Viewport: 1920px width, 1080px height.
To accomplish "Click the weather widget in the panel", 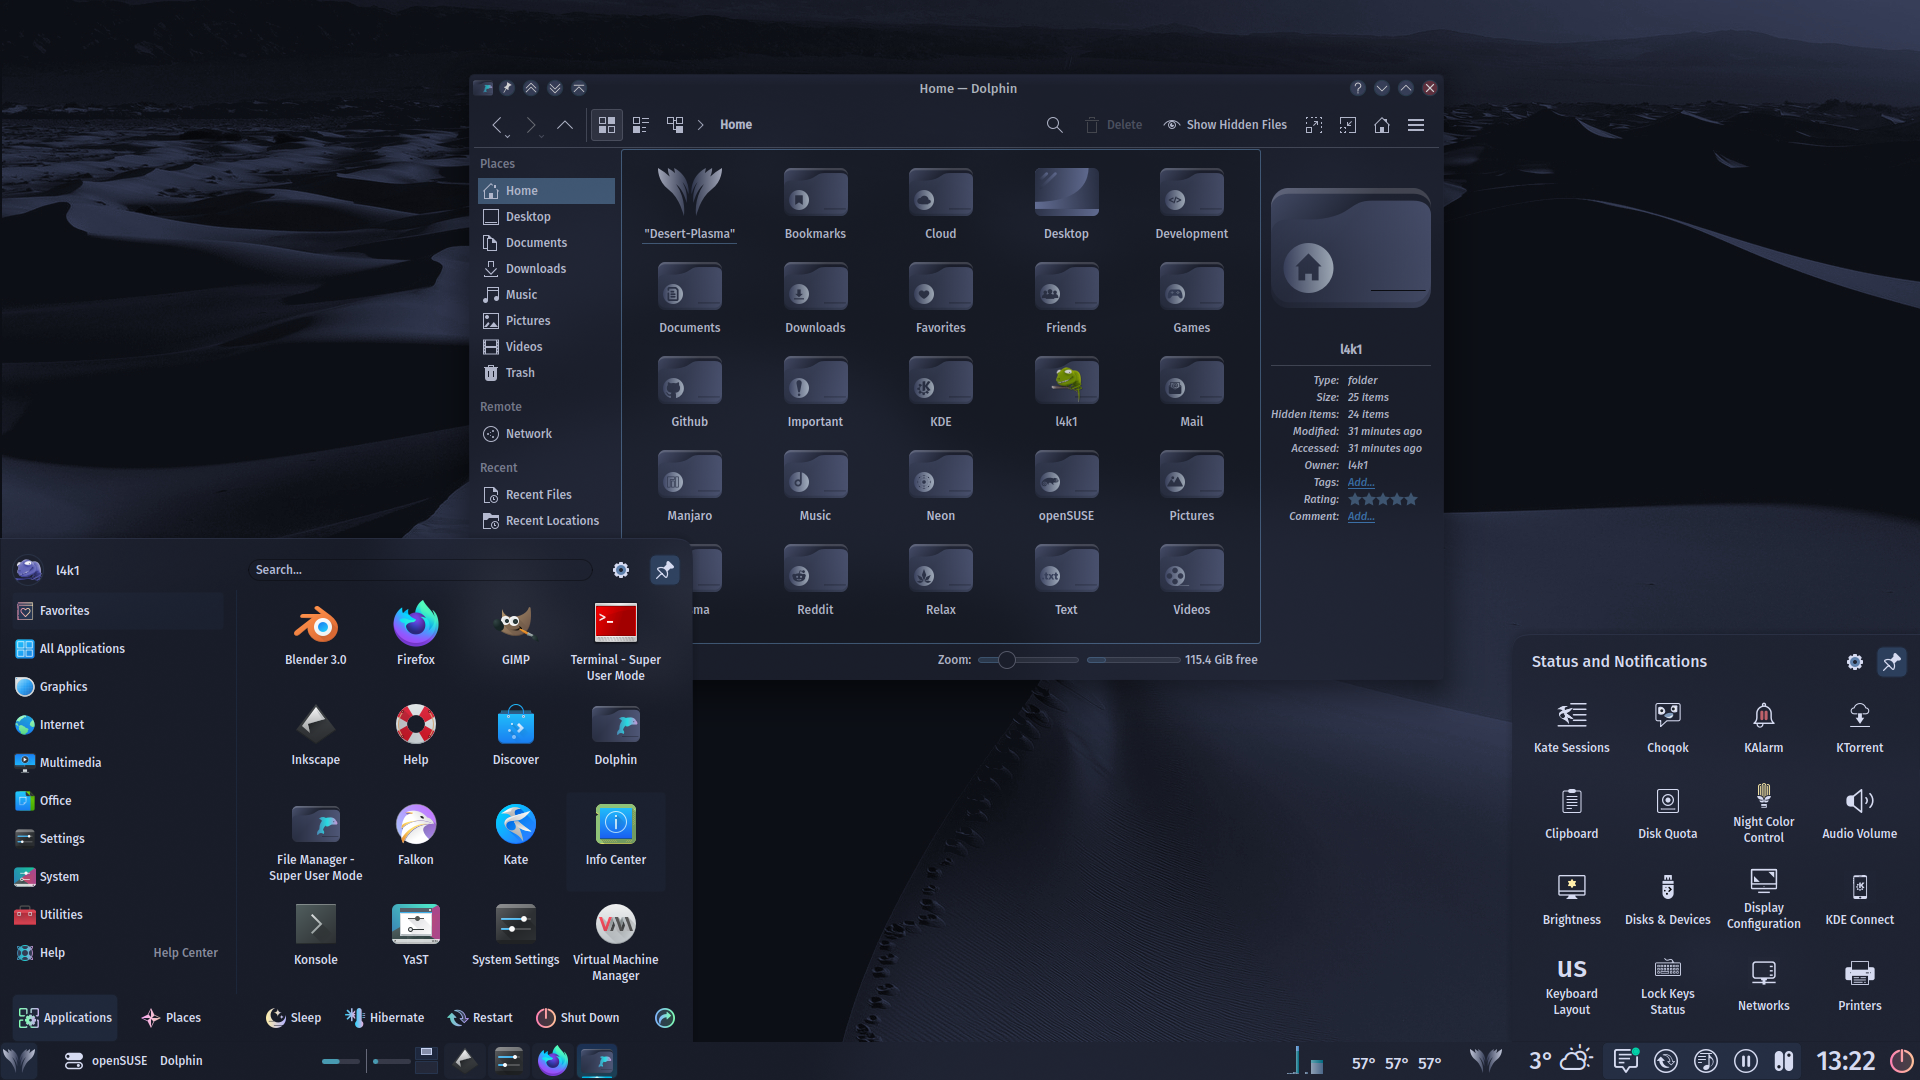I will (1560, 1060).
